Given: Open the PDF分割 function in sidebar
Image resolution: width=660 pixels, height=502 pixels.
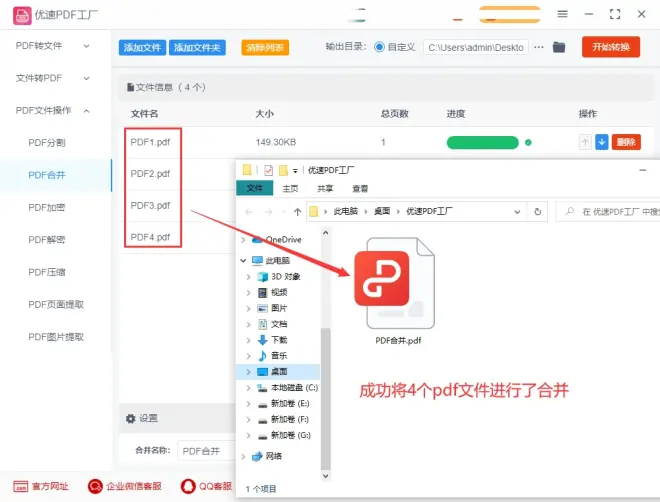Looking at the screenshot, I should click(x=47, y=143).
